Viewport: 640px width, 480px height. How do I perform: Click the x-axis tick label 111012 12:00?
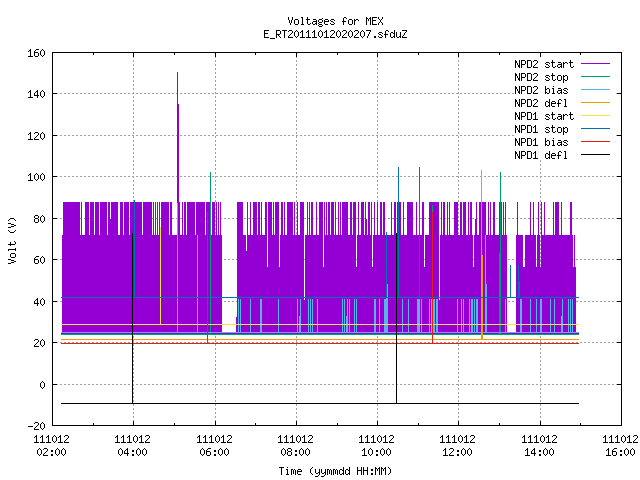458,446
